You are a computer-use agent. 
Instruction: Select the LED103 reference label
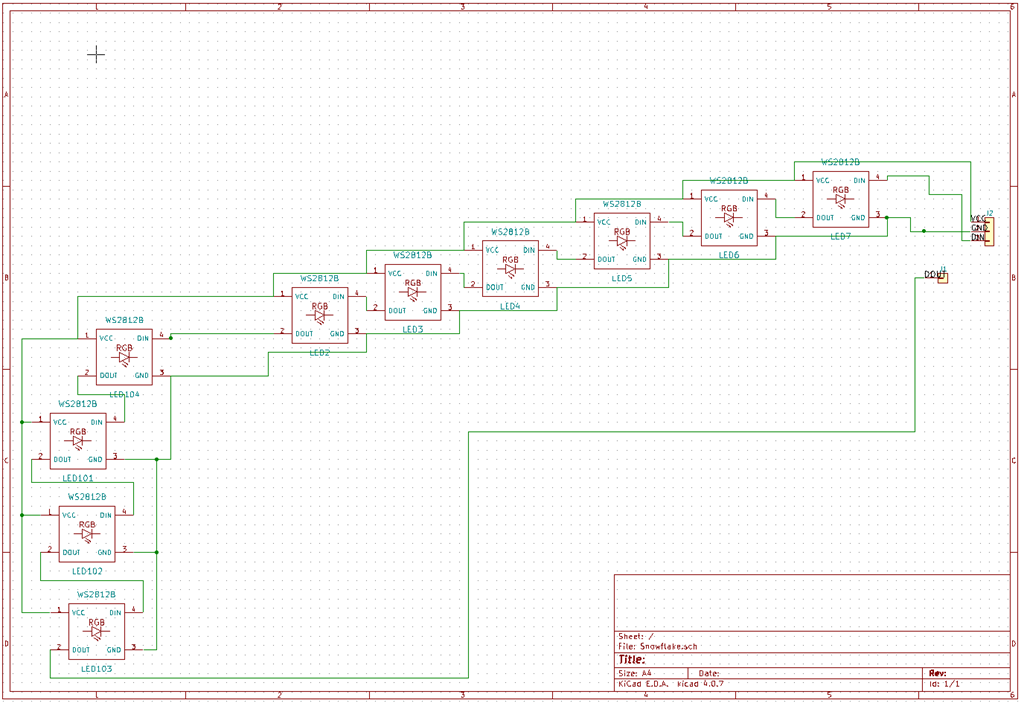coord(96,669)
